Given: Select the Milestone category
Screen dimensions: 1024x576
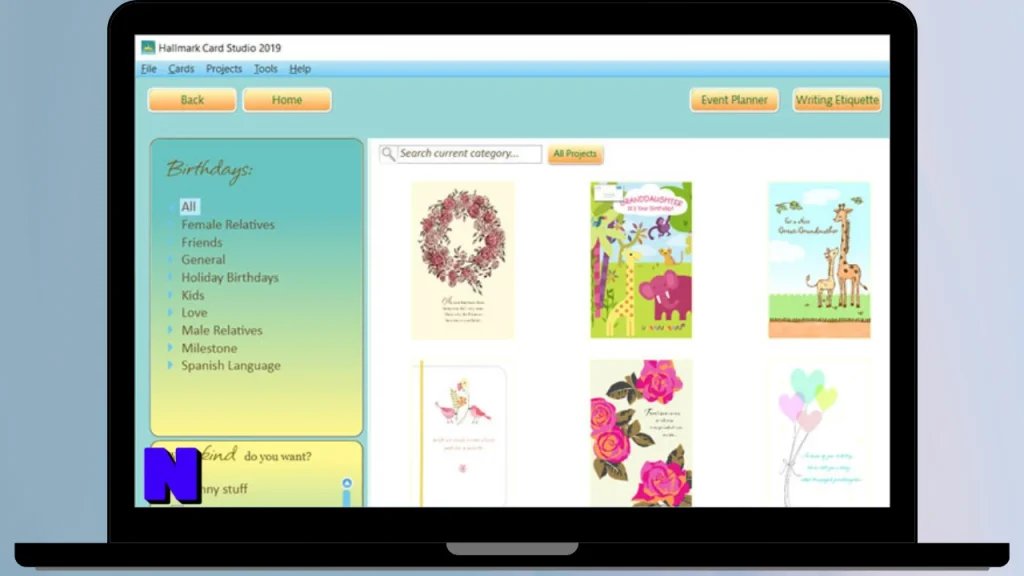Looking at the screenshot, I should 209,348.
